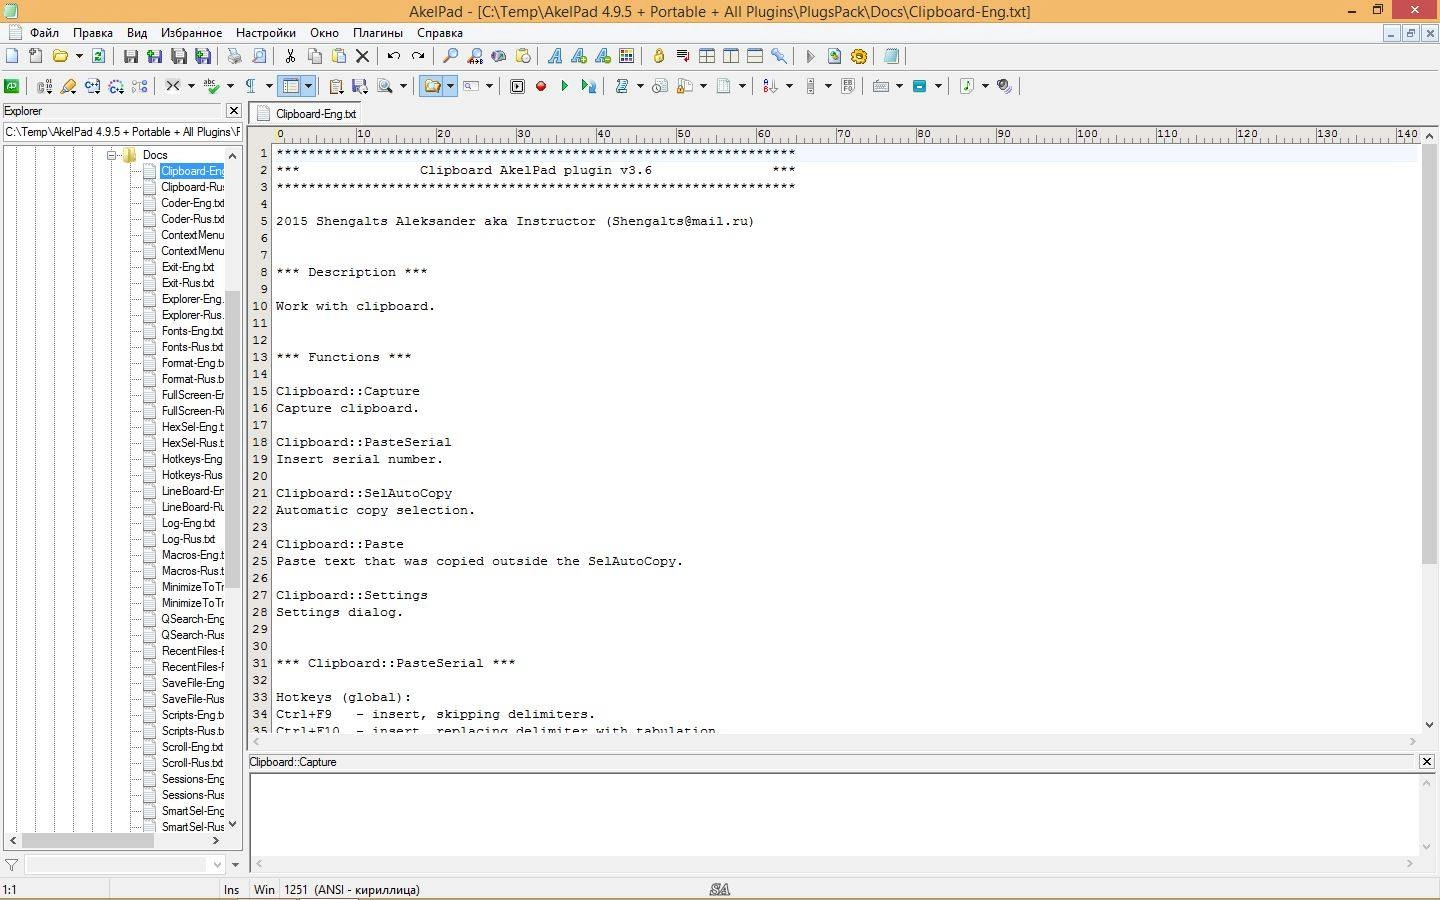
Task: Click the red record macro button
Action: pos(541,86)
